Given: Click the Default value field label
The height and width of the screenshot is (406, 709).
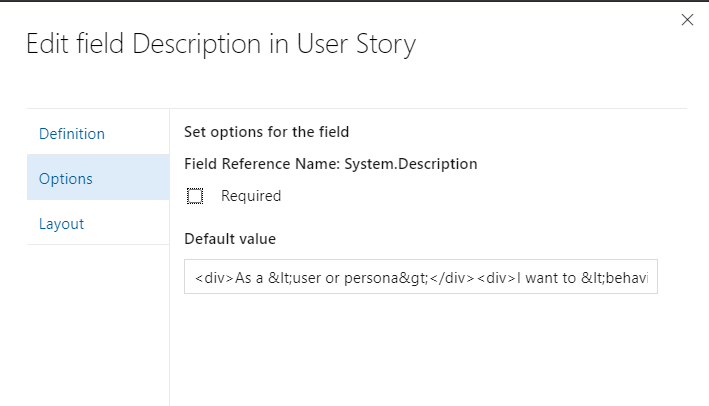Looking at the screenshot, I should click(230, 239).
